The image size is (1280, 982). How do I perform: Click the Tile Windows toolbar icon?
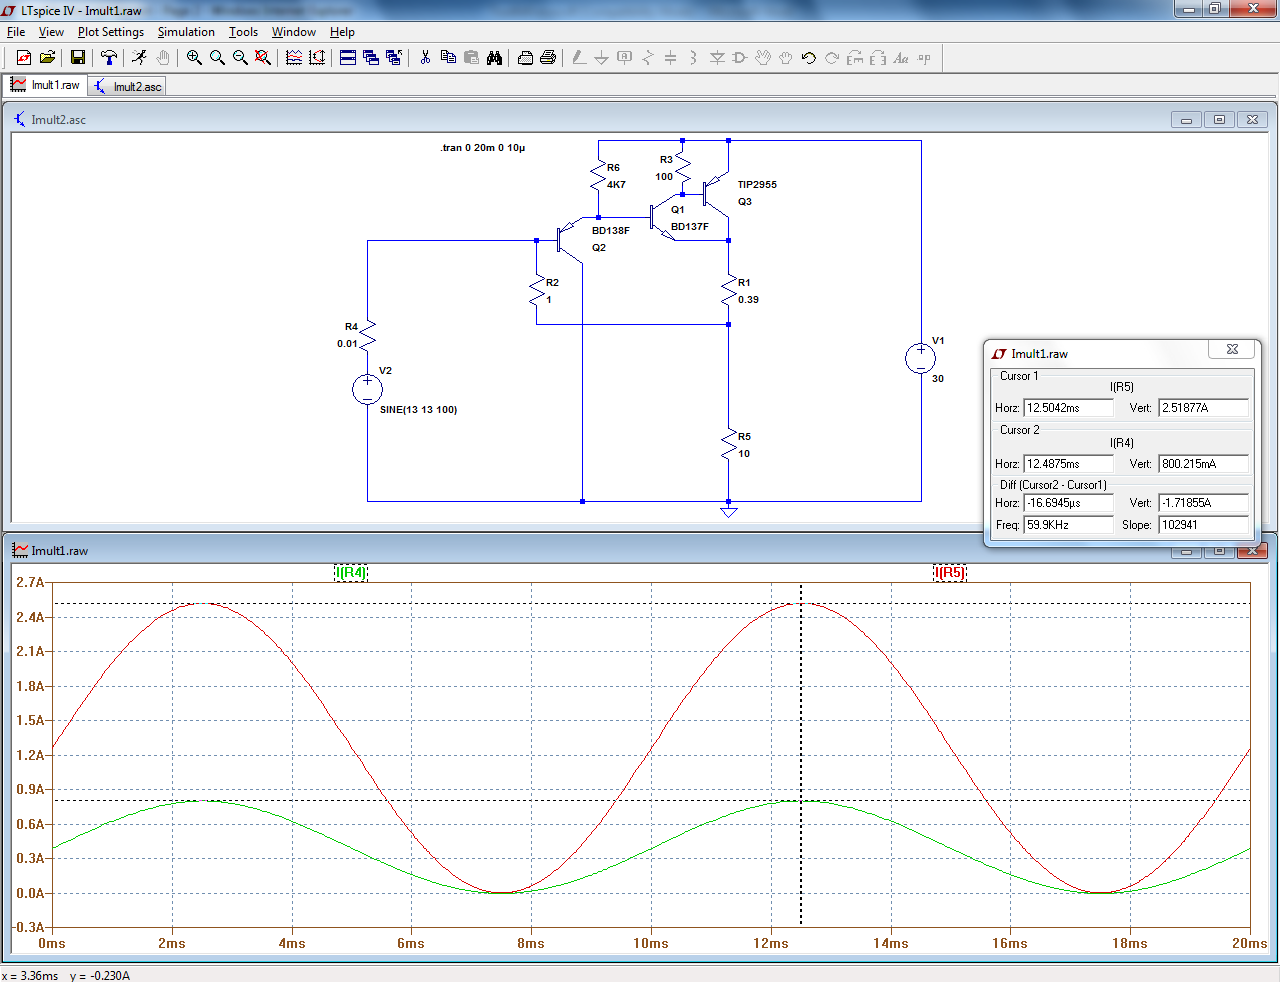348,58
